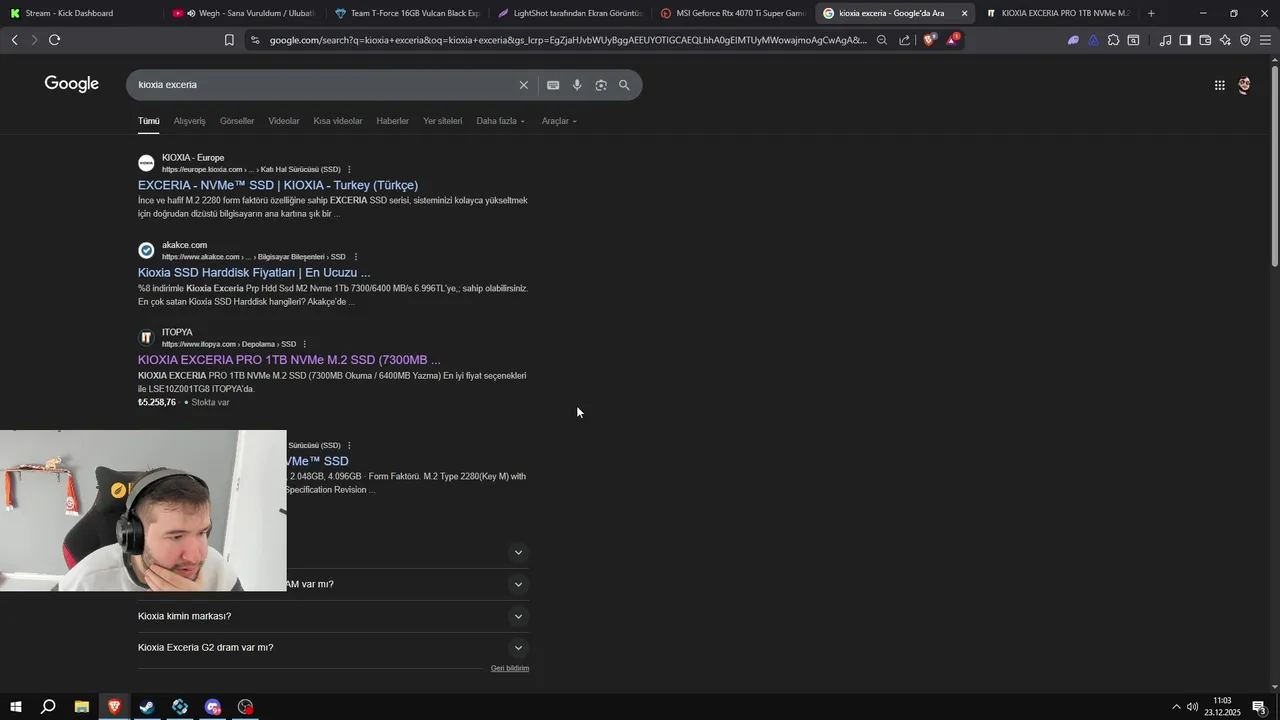Open OBS recording app in taskbar
Viewport: 1280px width, 720px height.
point(246,707)
